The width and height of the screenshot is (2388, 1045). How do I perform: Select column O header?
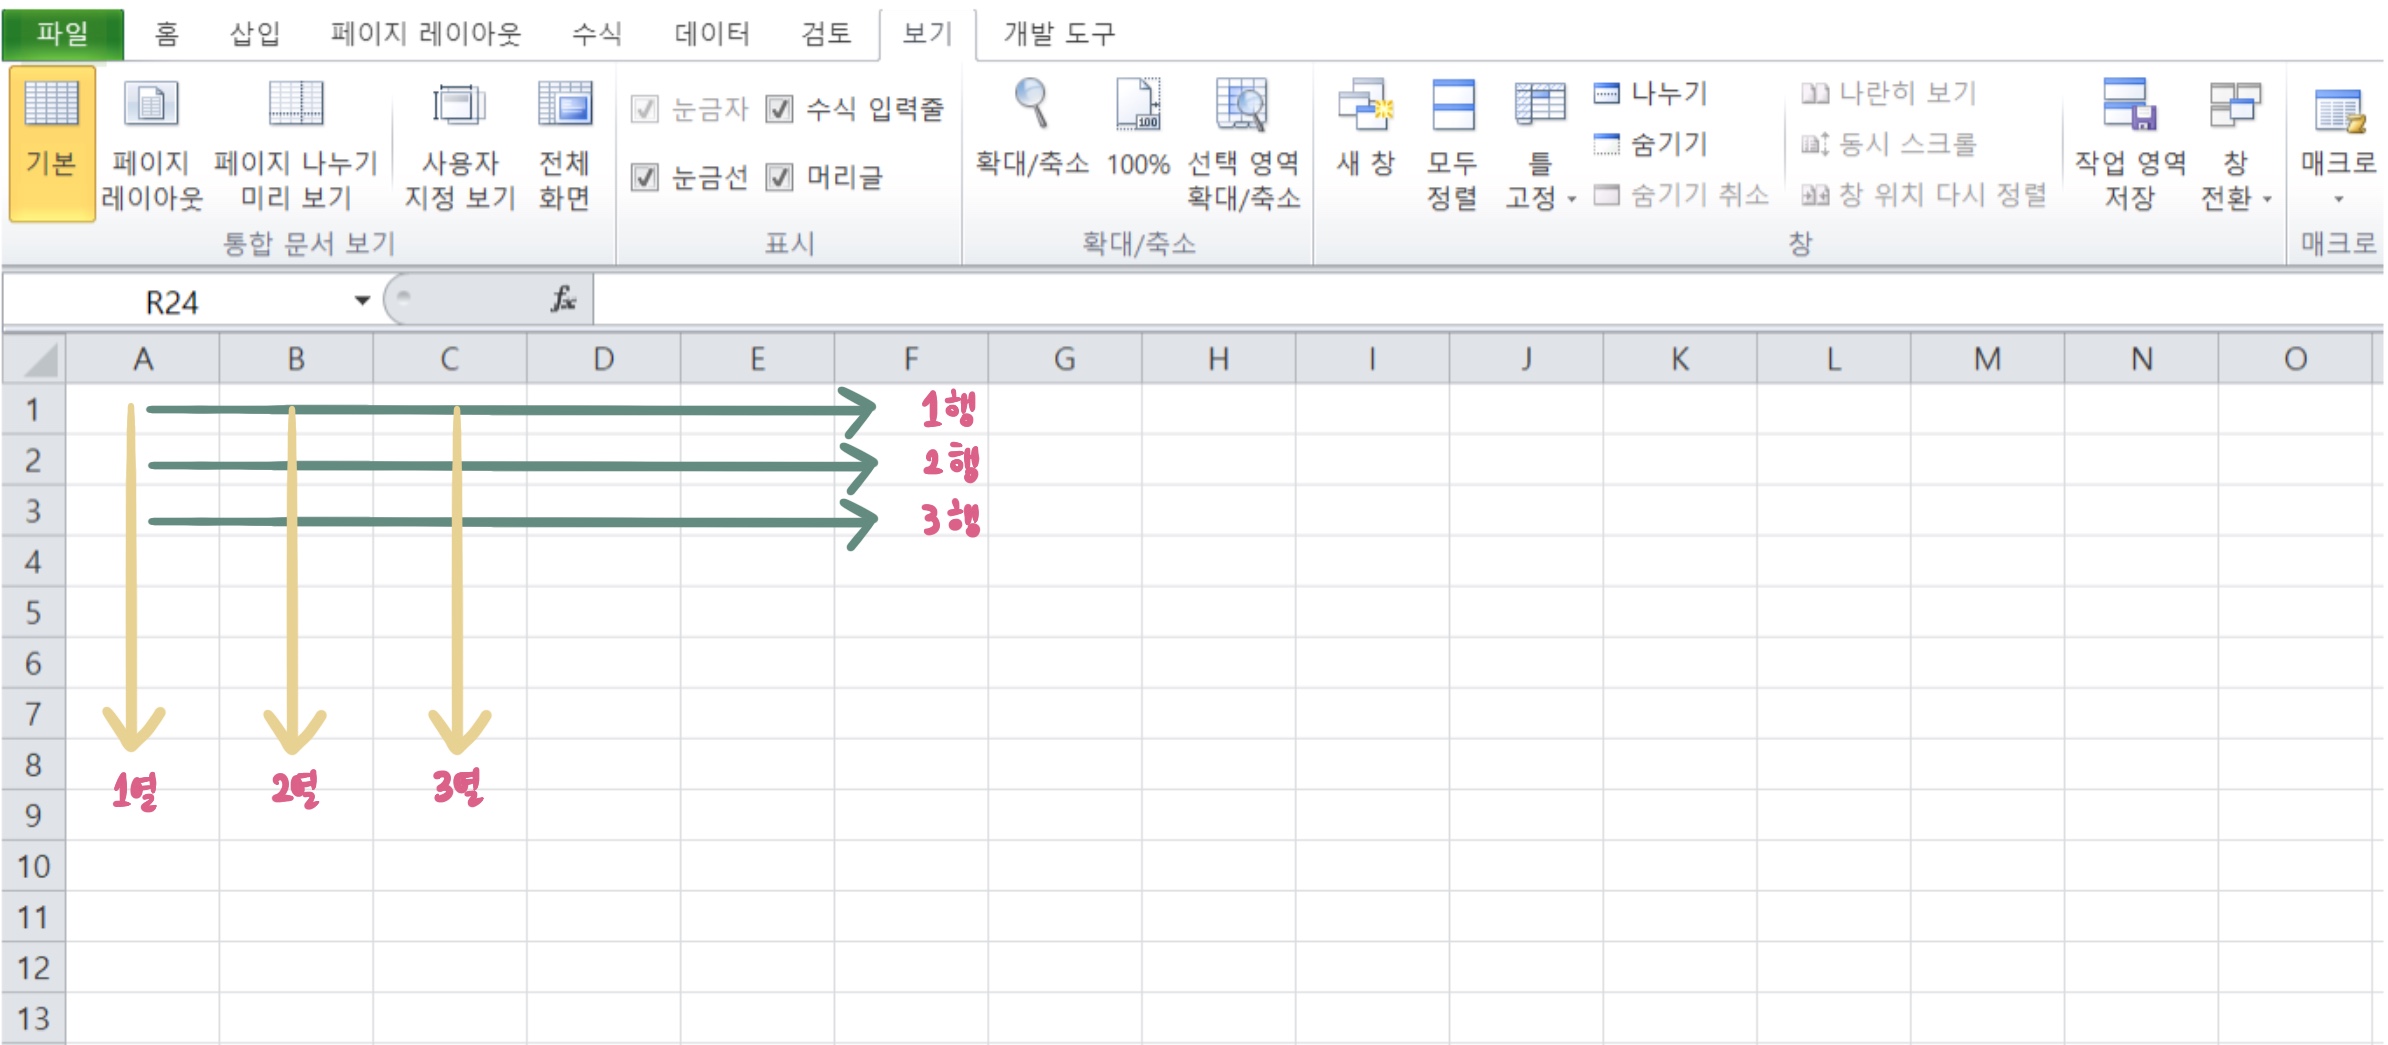pos(2295,359)
